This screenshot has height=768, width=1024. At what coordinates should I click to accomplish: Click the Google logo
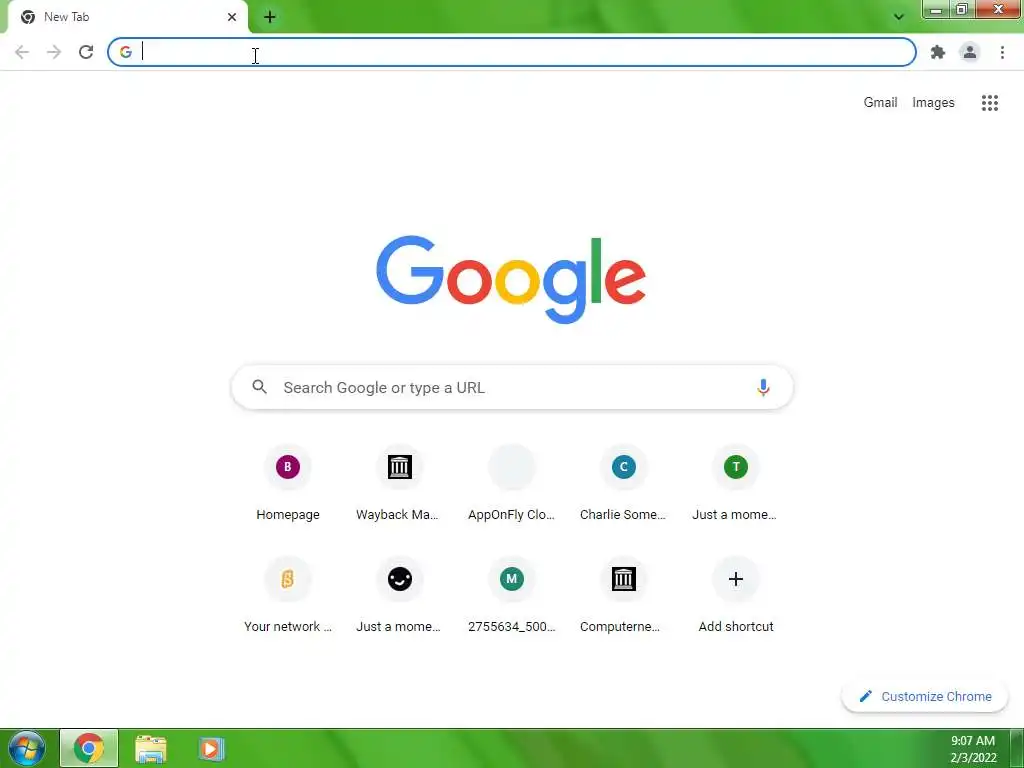(x=511, y=280)
